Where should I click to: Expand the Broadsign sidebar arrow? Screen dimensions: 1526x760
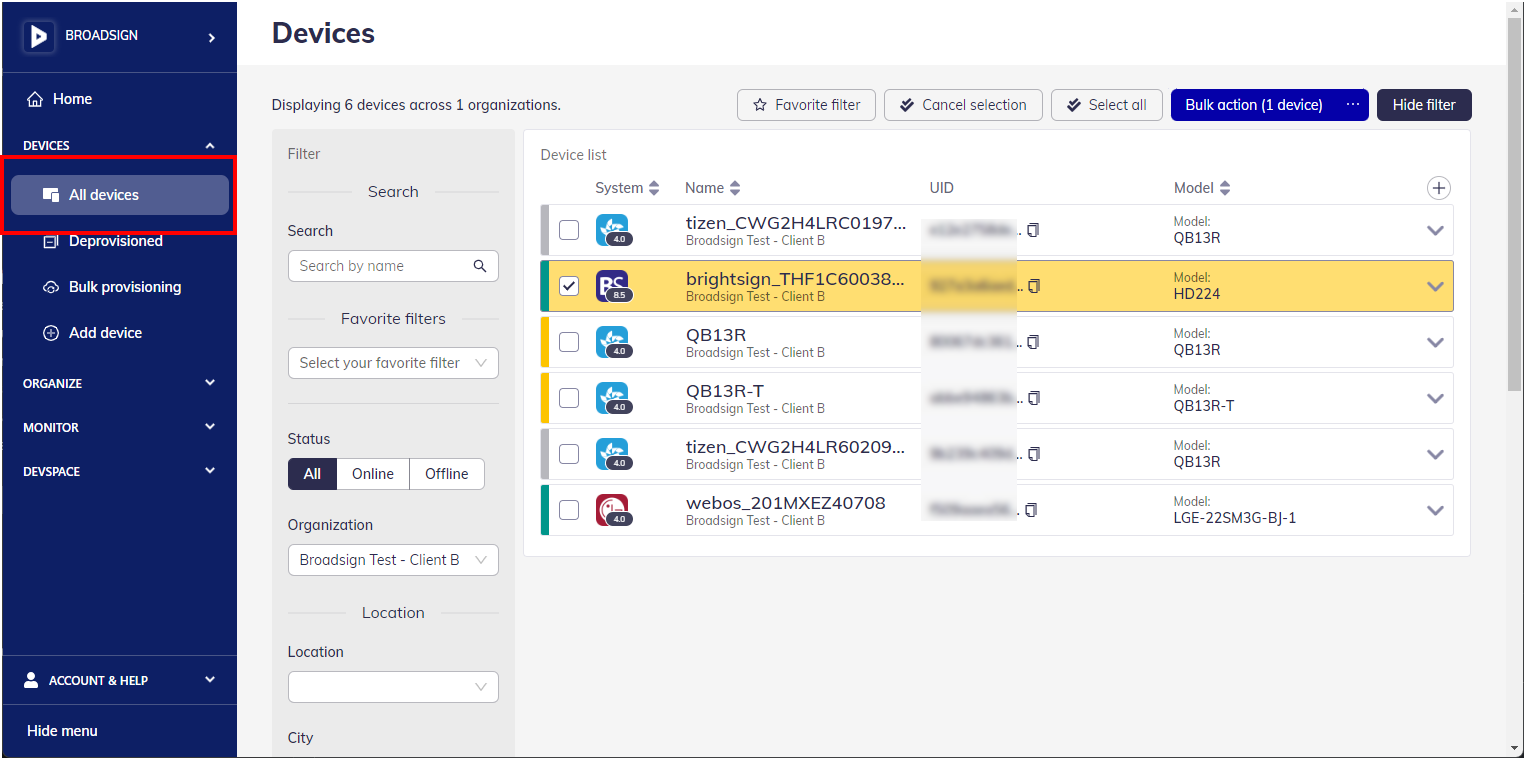click(x=211, y=37)
